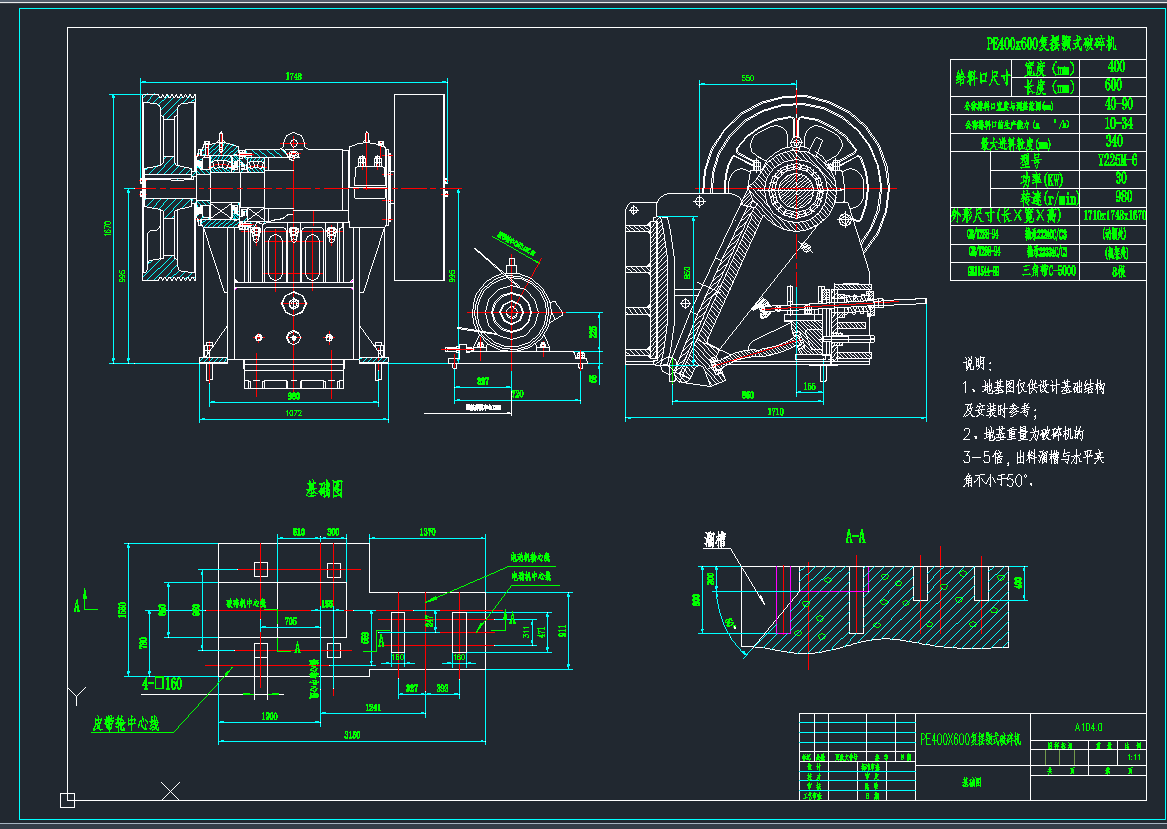Image resolution: width=1167 pixels, height=829 pixels.
Task: Click the A-A section view heading
Action: (856, 537)
